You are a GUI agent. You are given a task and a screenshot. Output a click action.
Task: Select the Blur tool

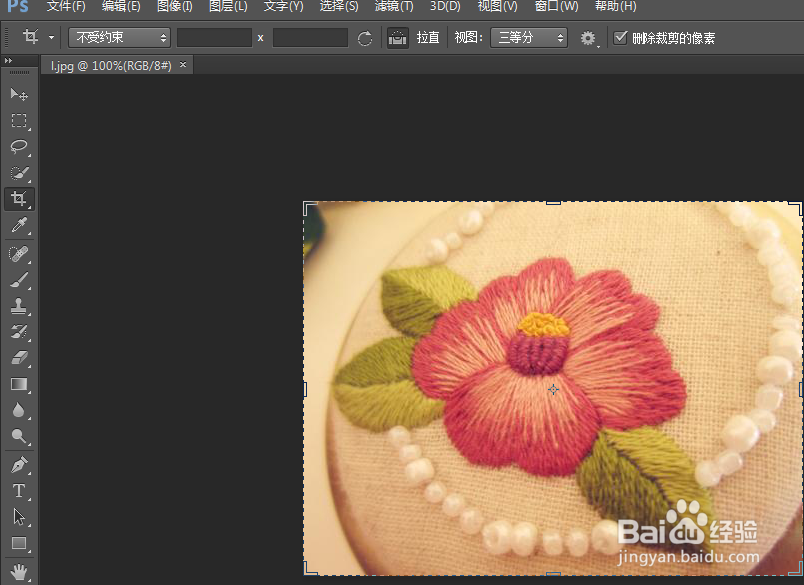point(19,410)
